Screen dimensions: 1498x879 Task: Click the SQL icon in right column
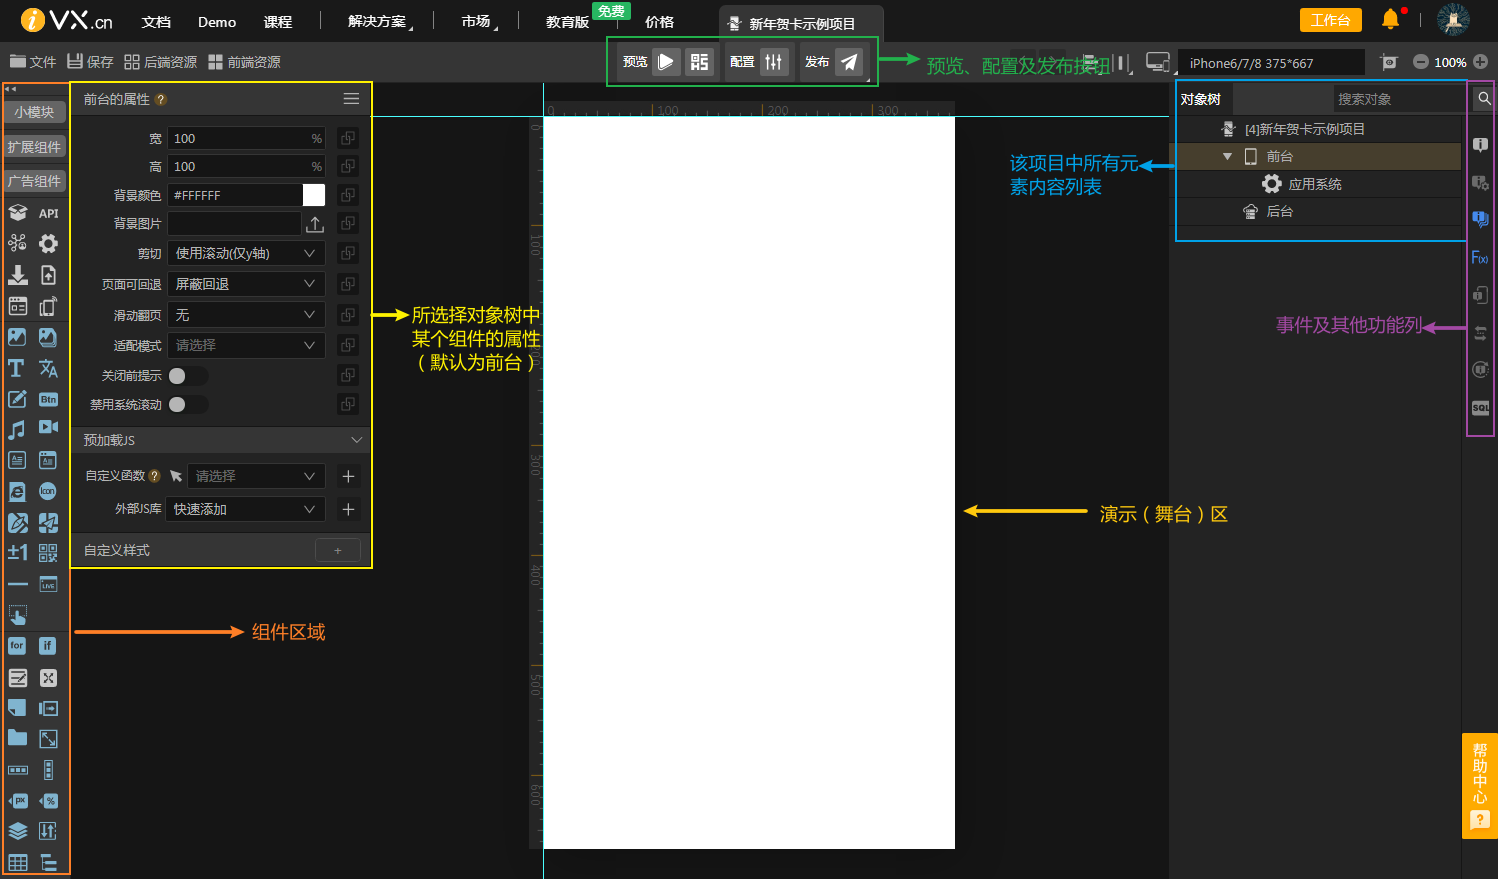coord(1481,408)
